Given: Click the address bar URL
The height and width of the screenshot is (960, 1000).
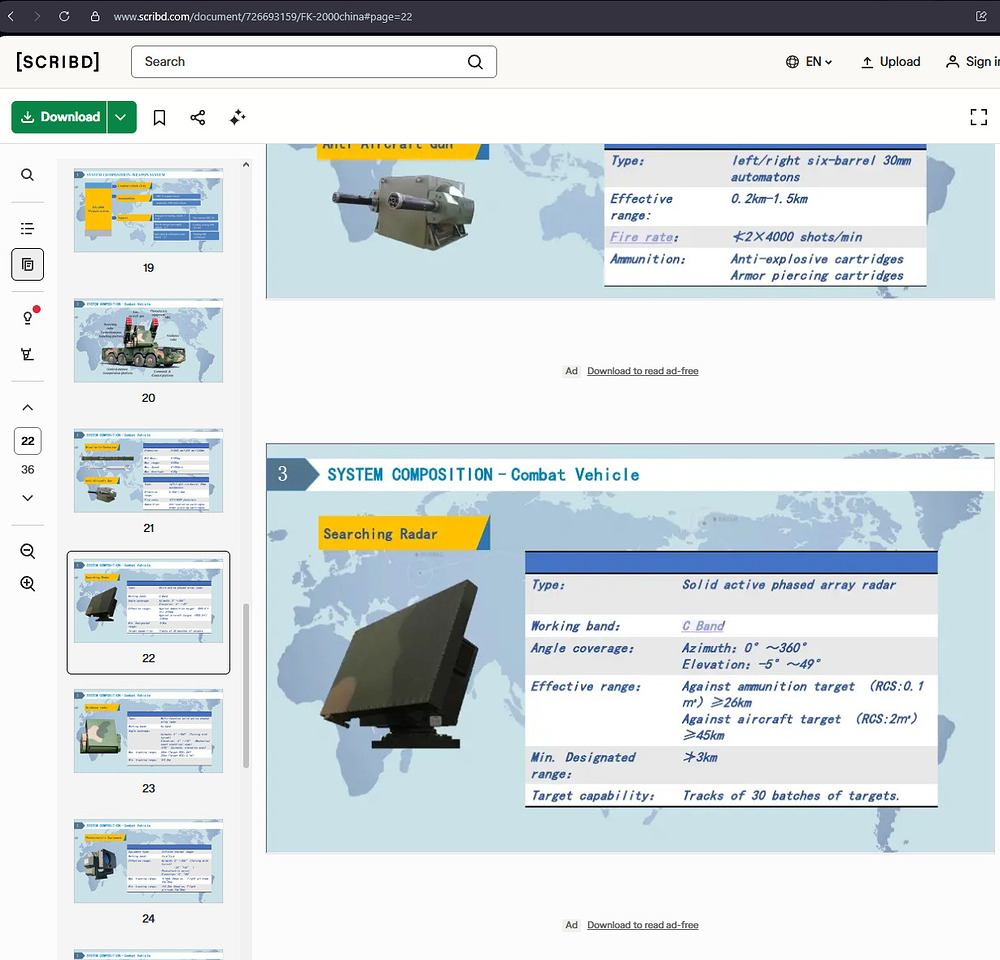Looking at the screenshot, I should (263, 17).
